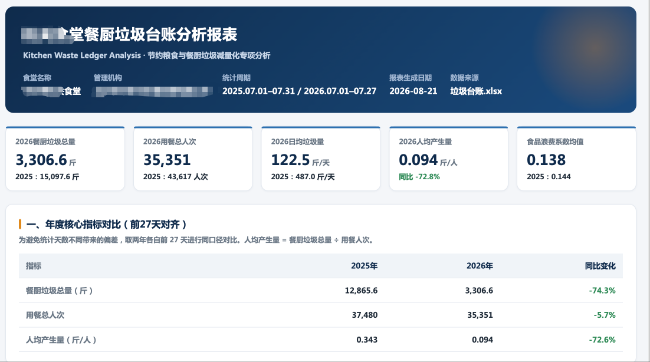Click 2025：15,097.6 斤 comparison text
650x362 pixels.
(x=47, y=177)
